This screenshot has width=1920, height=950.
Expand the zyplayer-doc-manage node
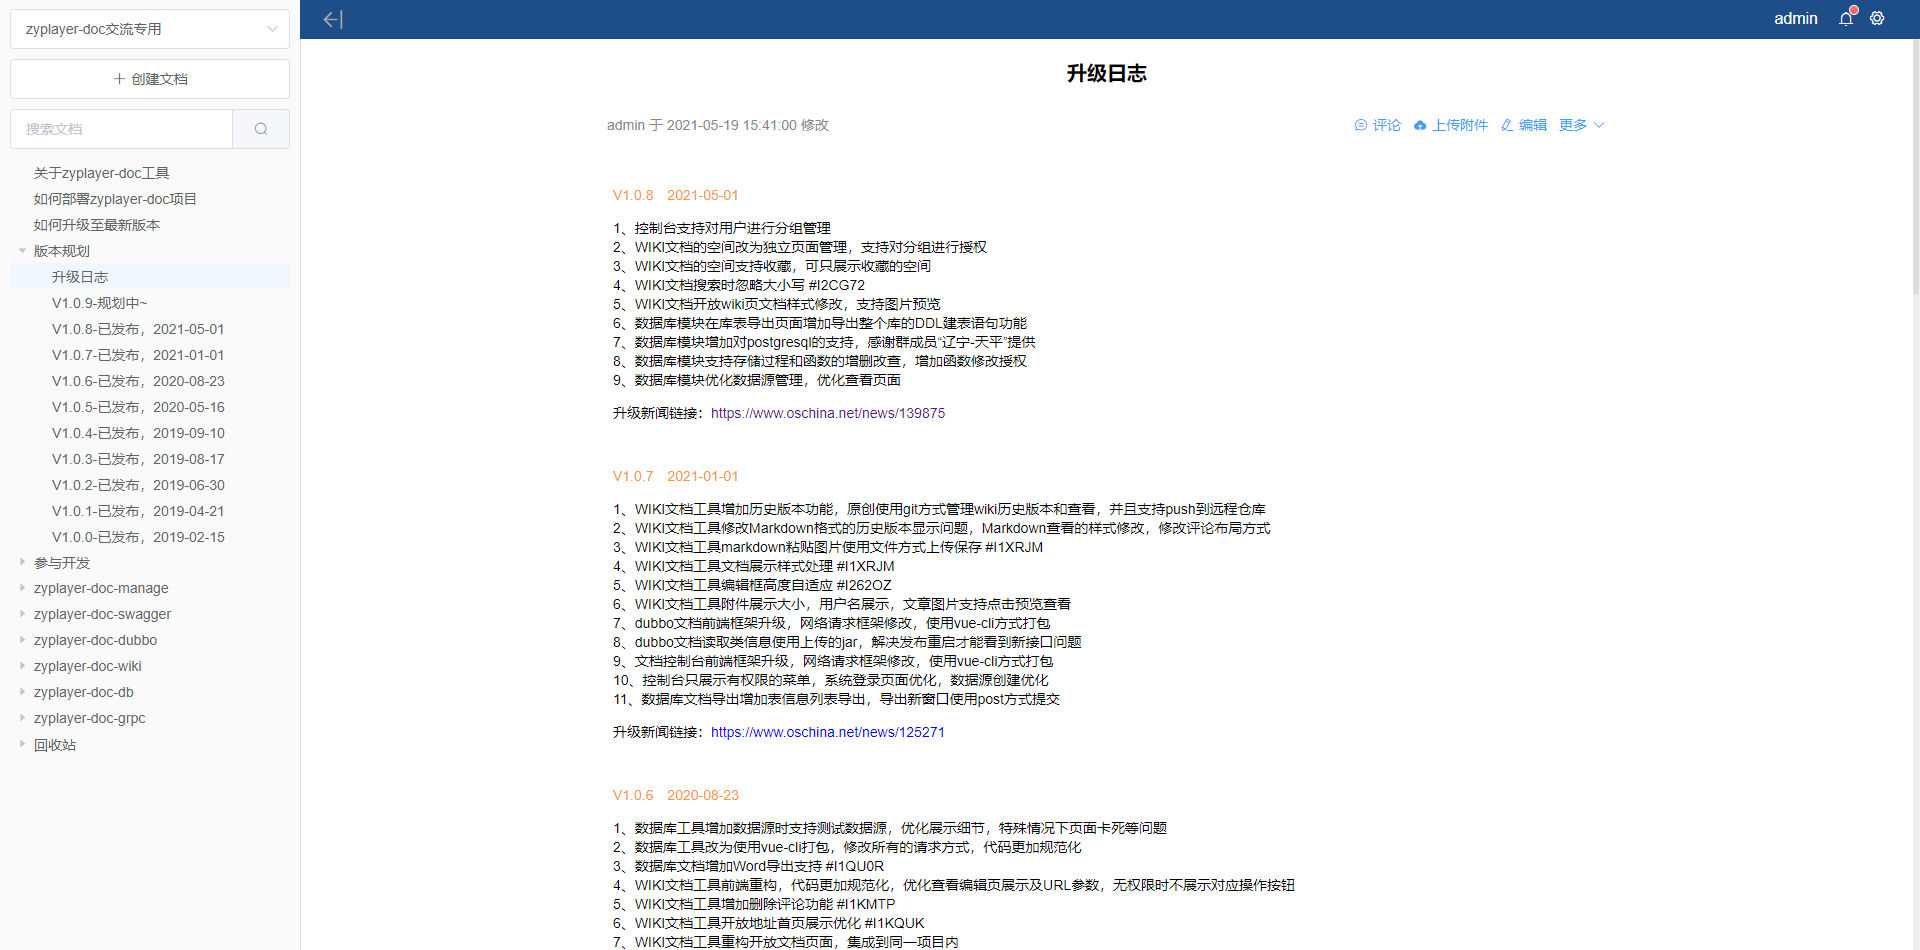pyautogui.click(x=22, y=588)
